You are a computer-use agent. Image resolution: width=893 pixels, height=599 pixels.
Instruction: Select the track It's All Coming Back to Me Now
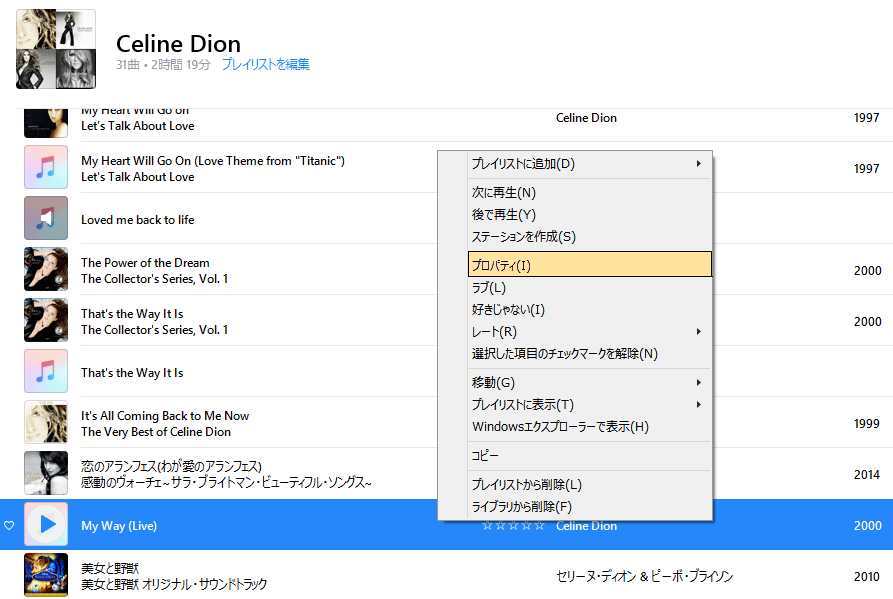click(x=165, y=416)
